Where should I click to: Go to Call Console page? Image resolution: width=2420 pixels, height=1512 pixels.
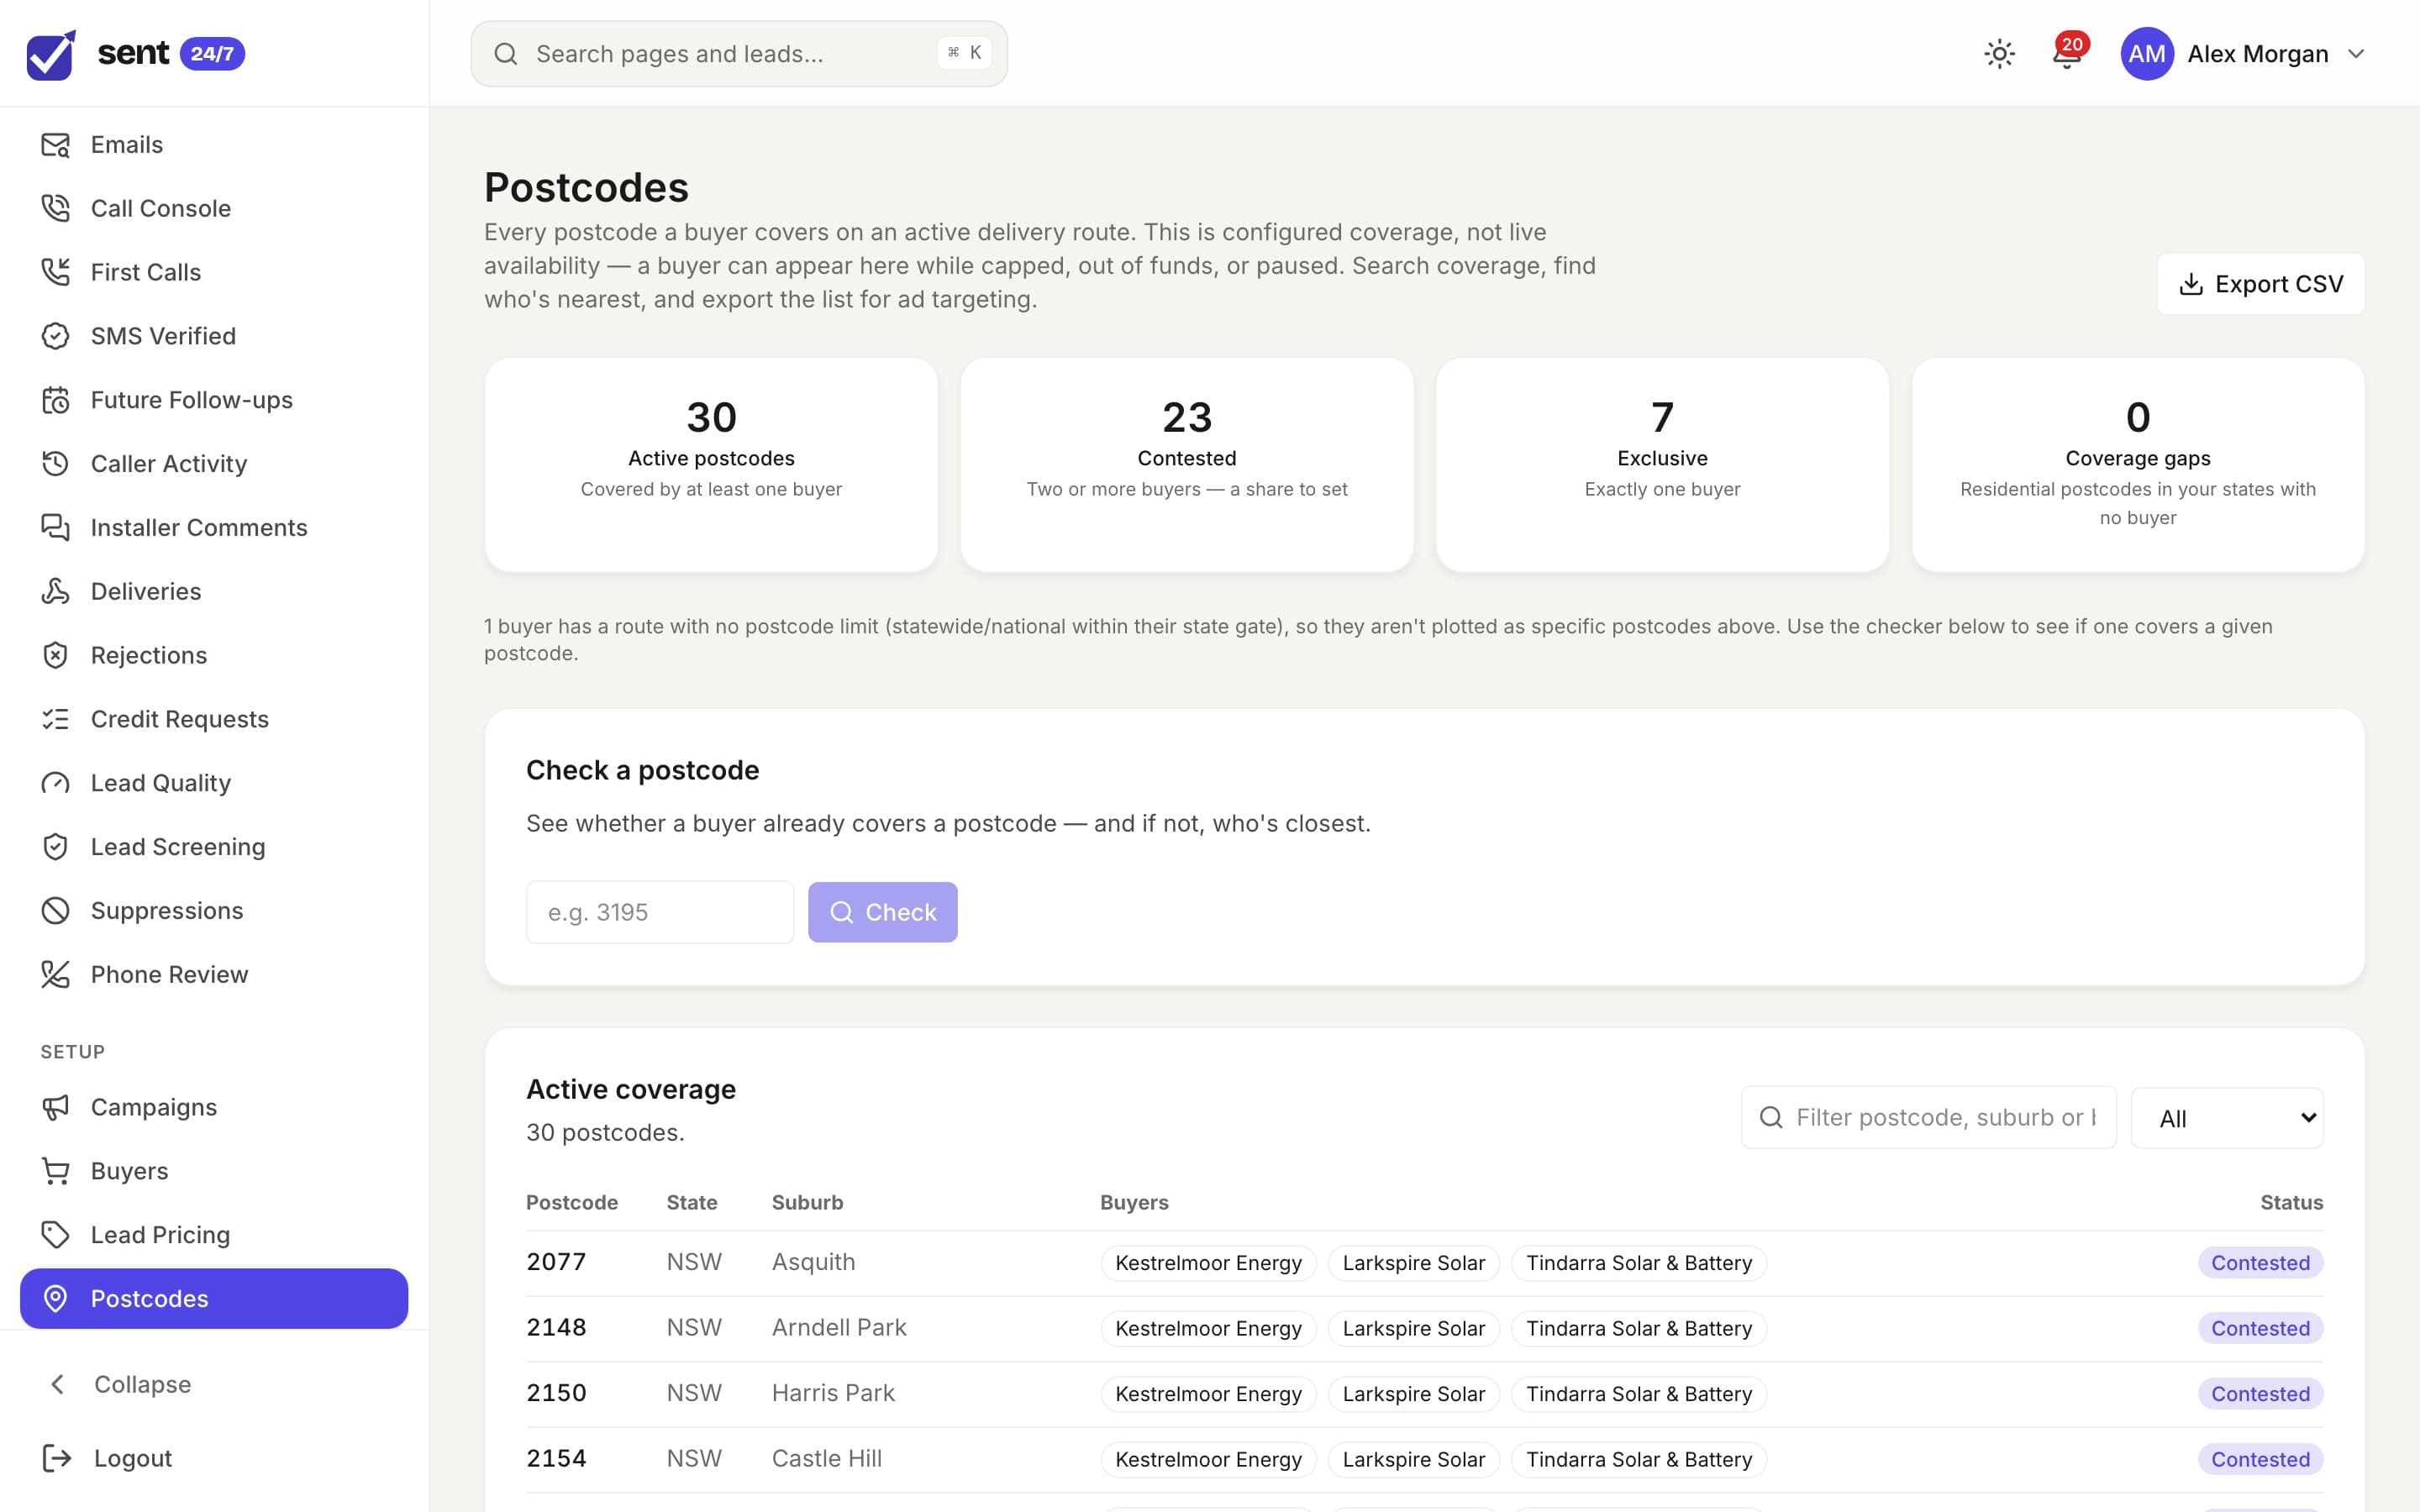click(214, 208)
